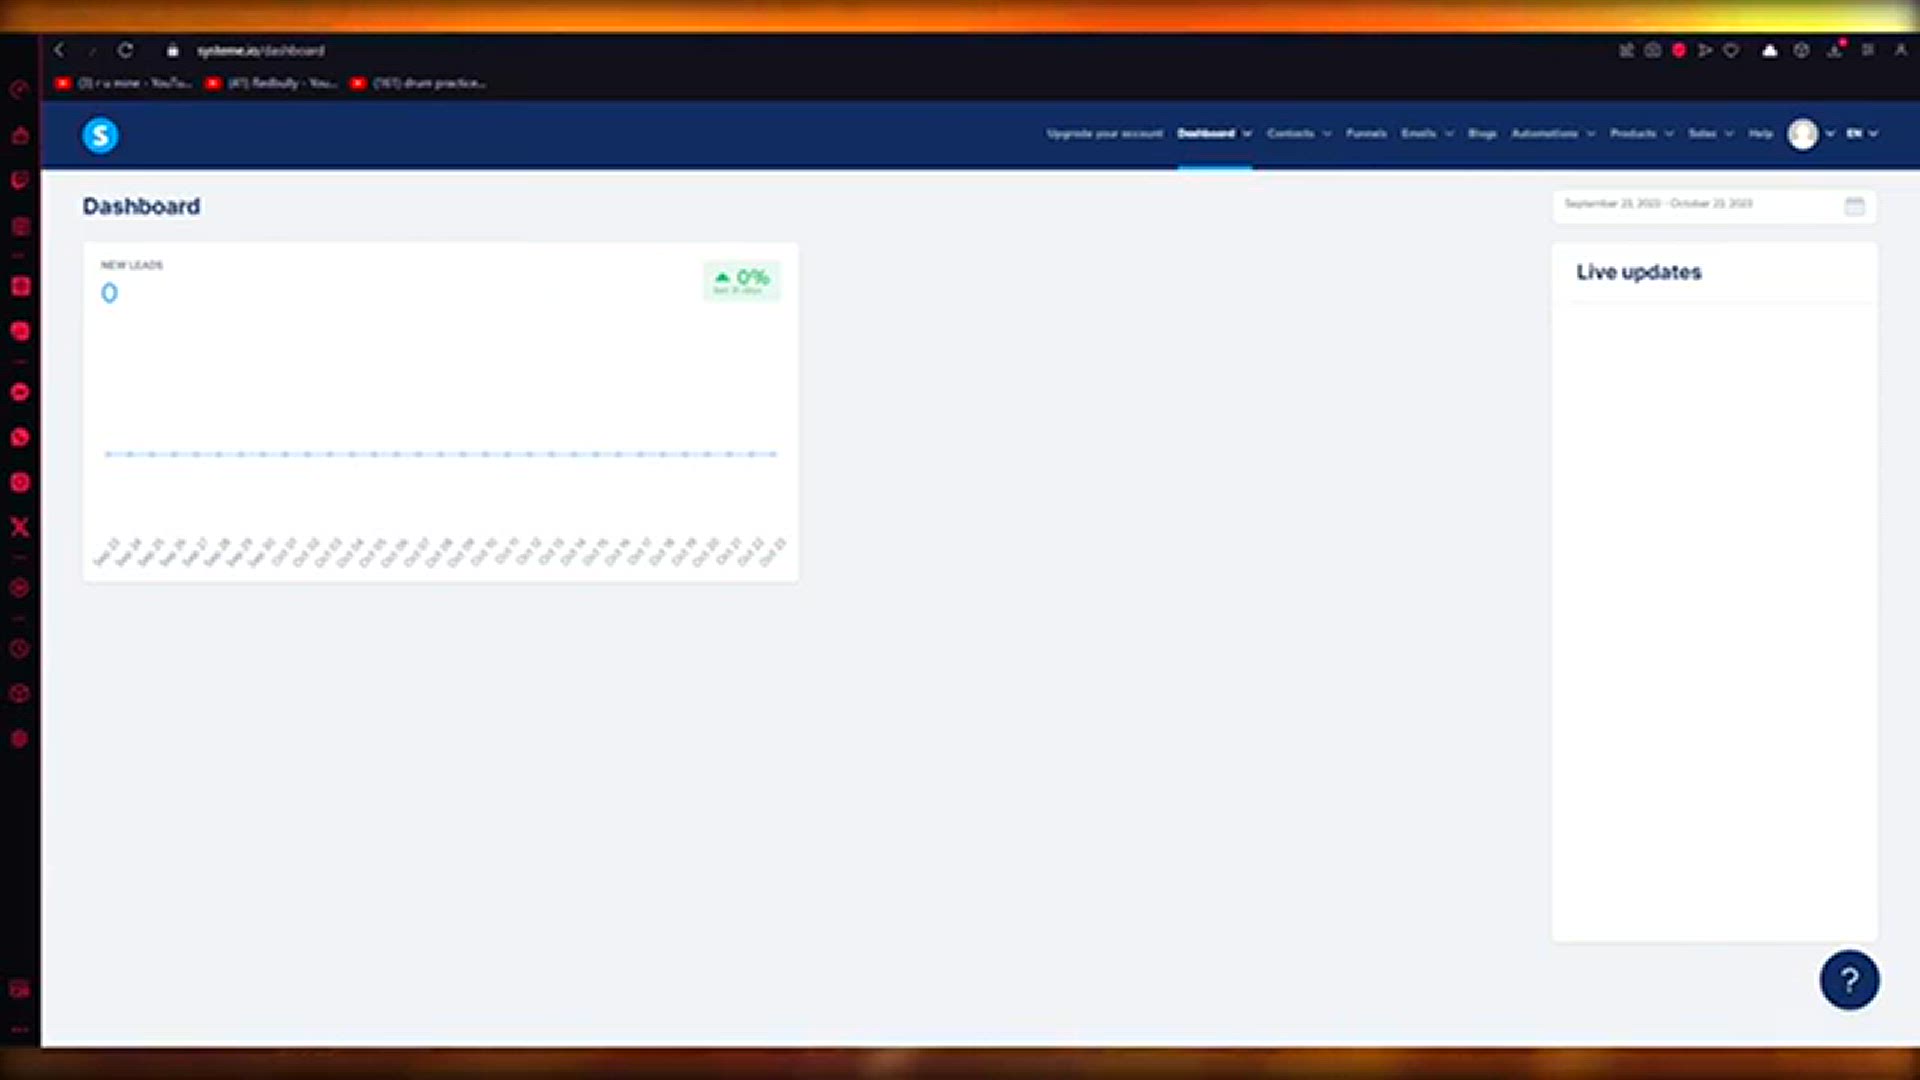Click the New Leads count 0
Viewport: 1920px width, 1080px height.
(109, 293)
